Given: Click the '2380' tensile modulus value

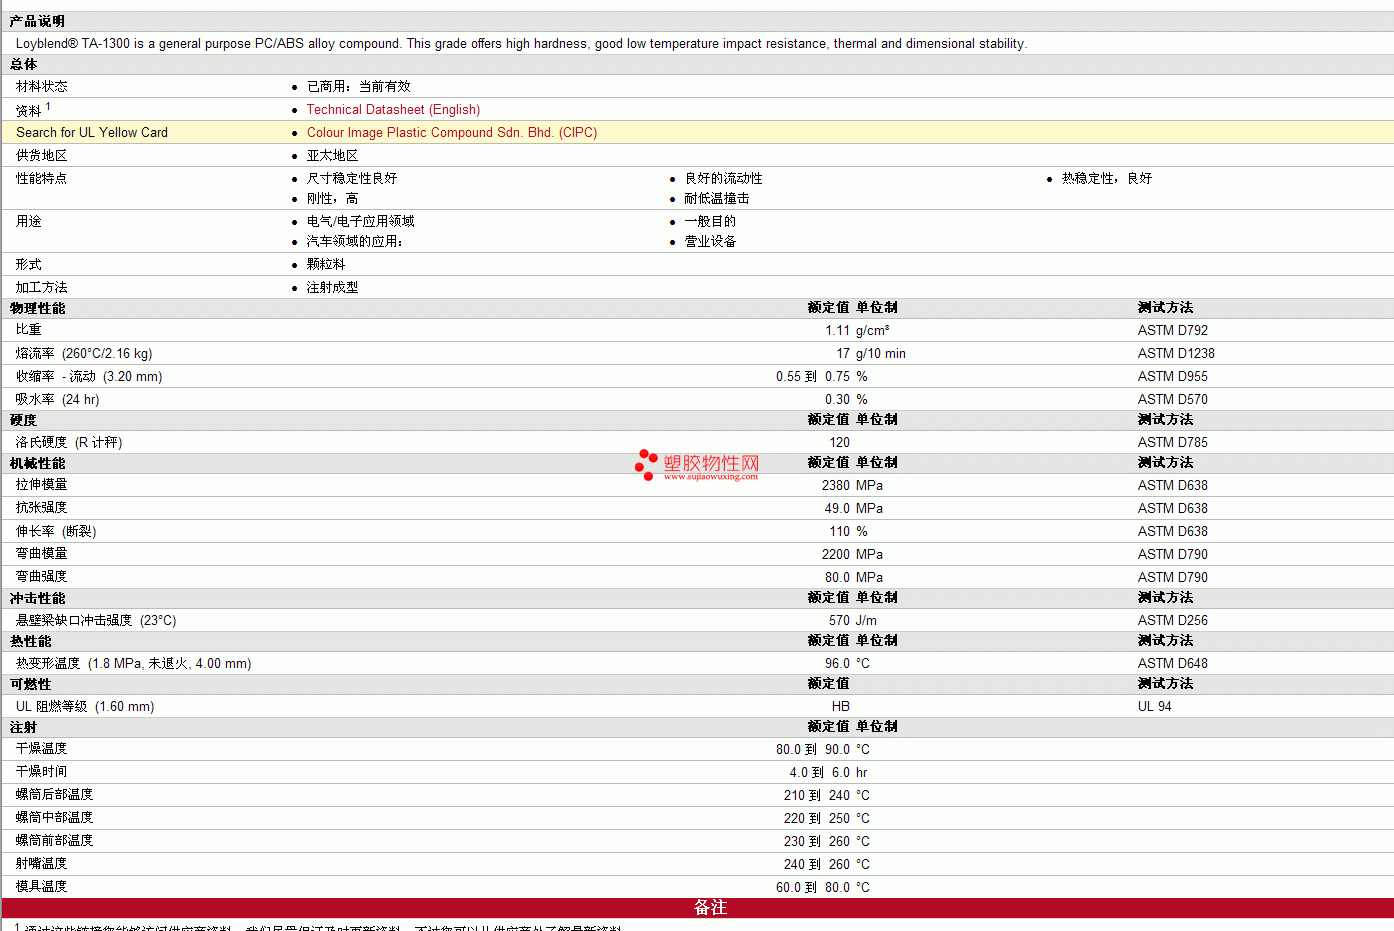Looking at the screenshot, I should (836, 486).
